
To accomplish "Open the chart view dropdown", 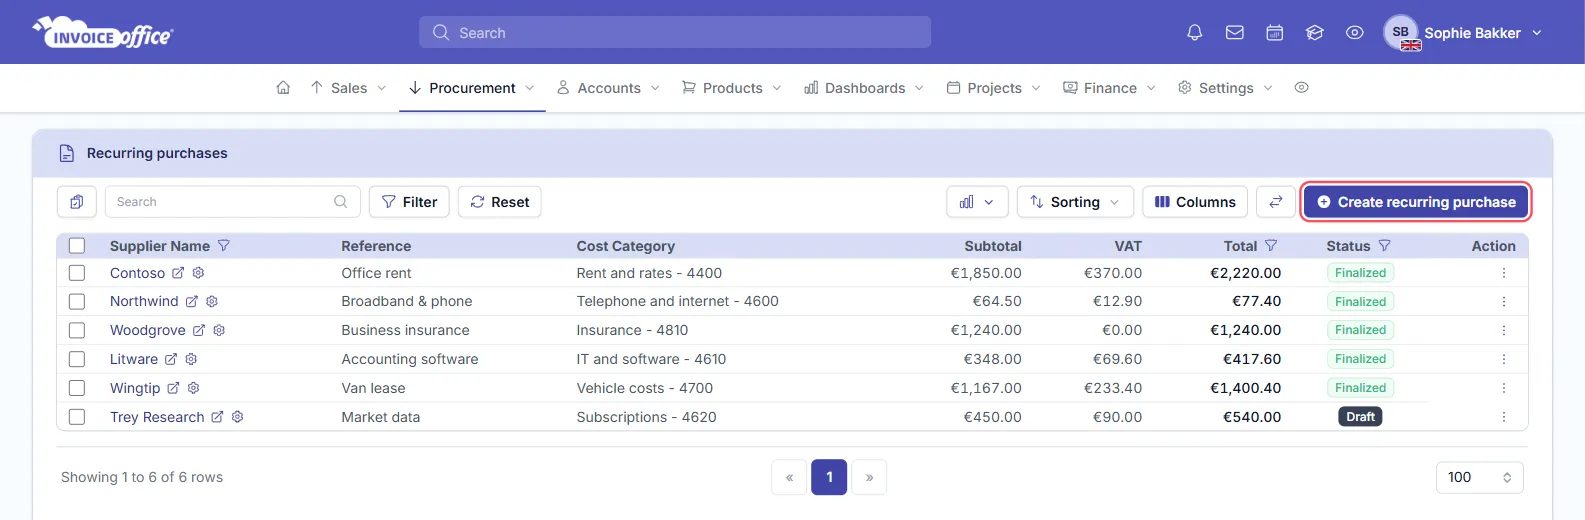I will (977, 202).
